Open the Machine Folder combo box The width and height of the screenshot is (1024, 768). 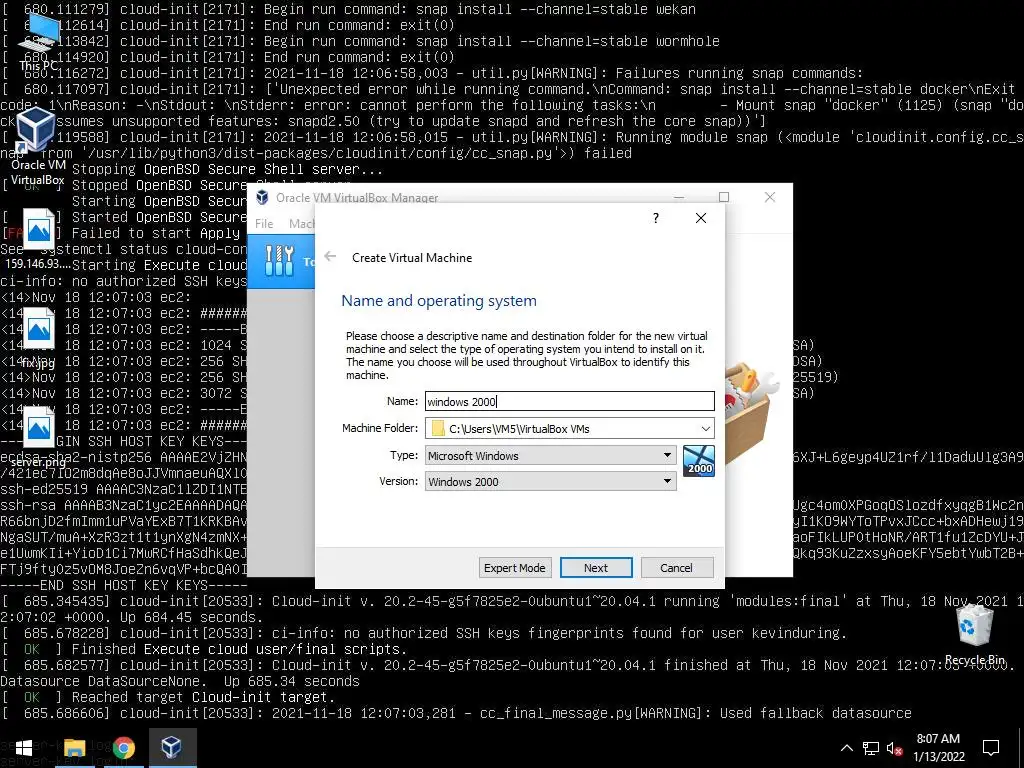point(569,428)
